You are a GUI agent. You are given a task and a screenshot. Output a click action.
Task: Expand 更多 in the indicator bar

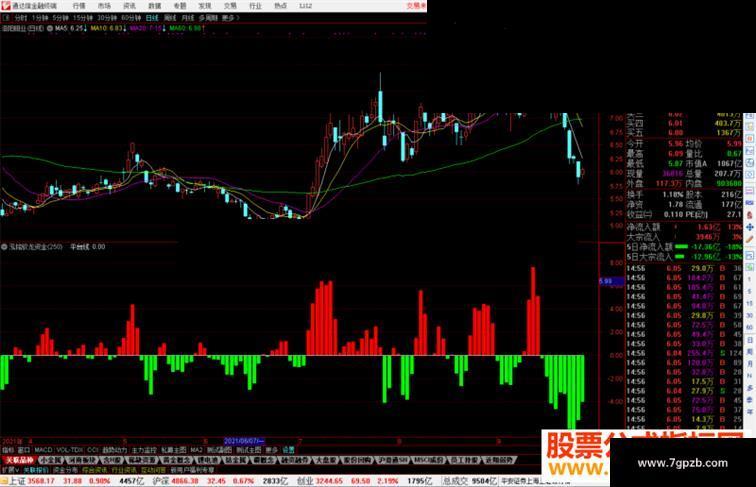coord(272,450)
